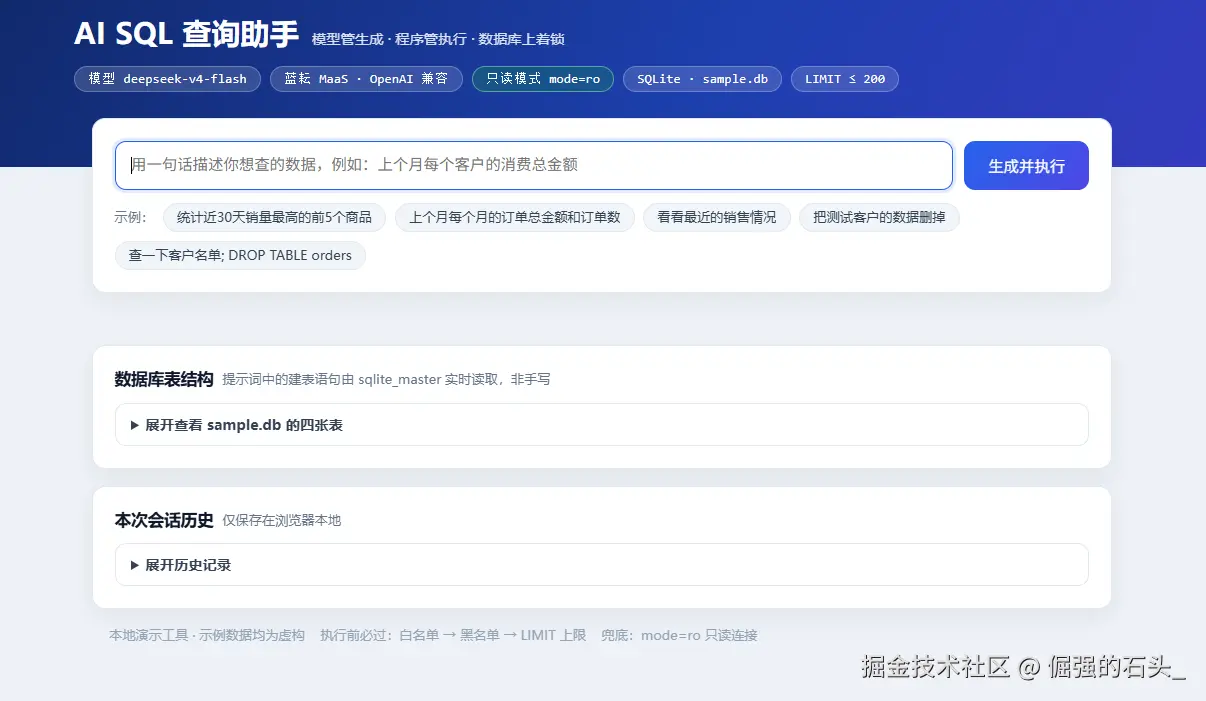Screen dimensions: 1206x701
Task: Click the LIMIT ≤ 200 badge
Action: click(845, 79)
